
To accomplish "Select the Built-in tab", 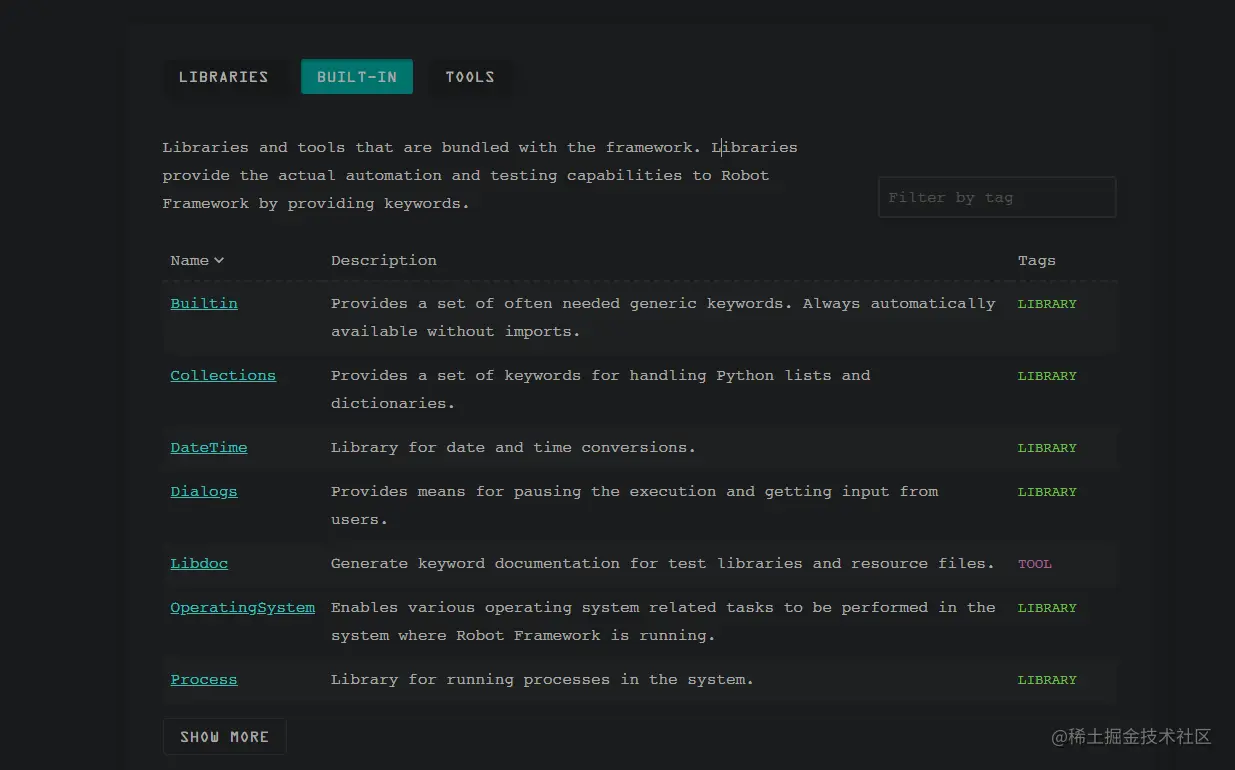I will pyautogui.click(x=357, y=77).
